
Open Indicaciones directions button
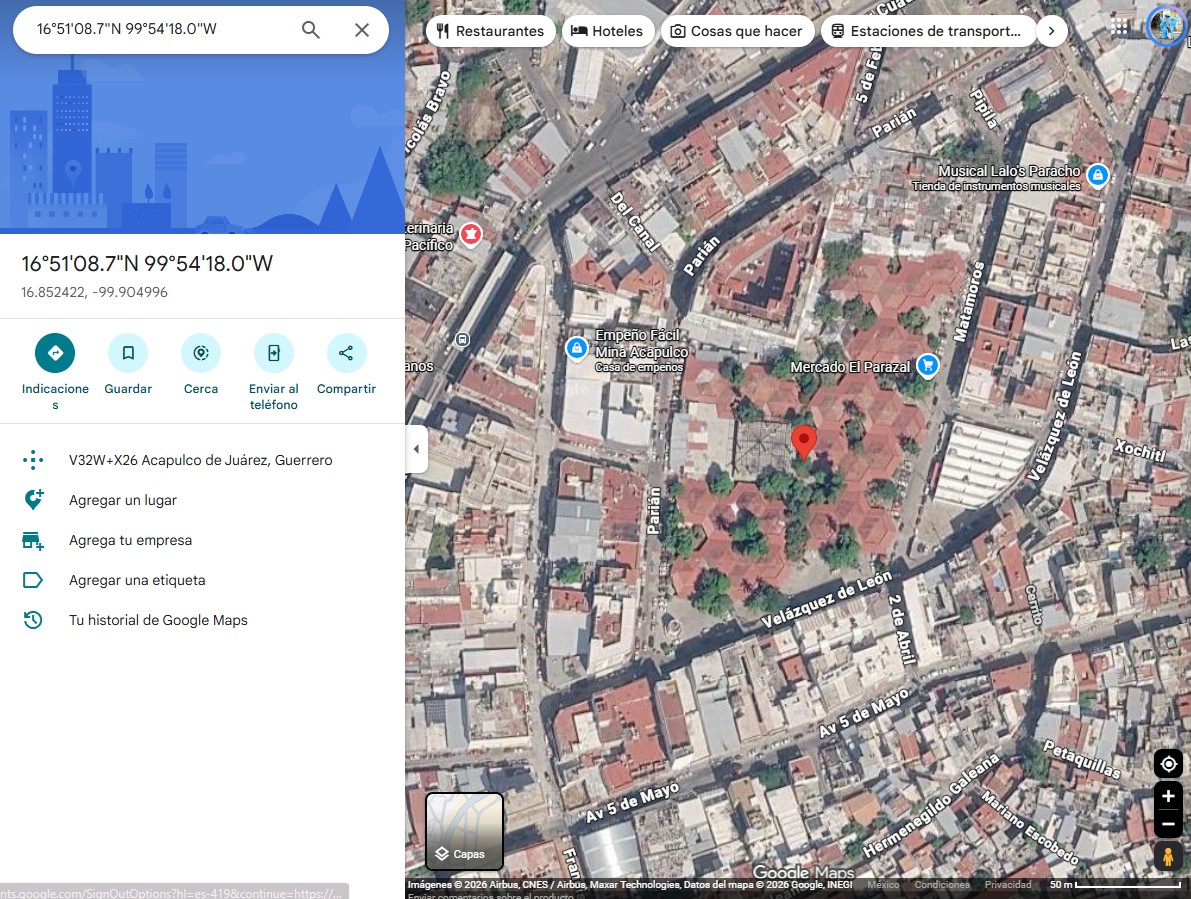55,353
